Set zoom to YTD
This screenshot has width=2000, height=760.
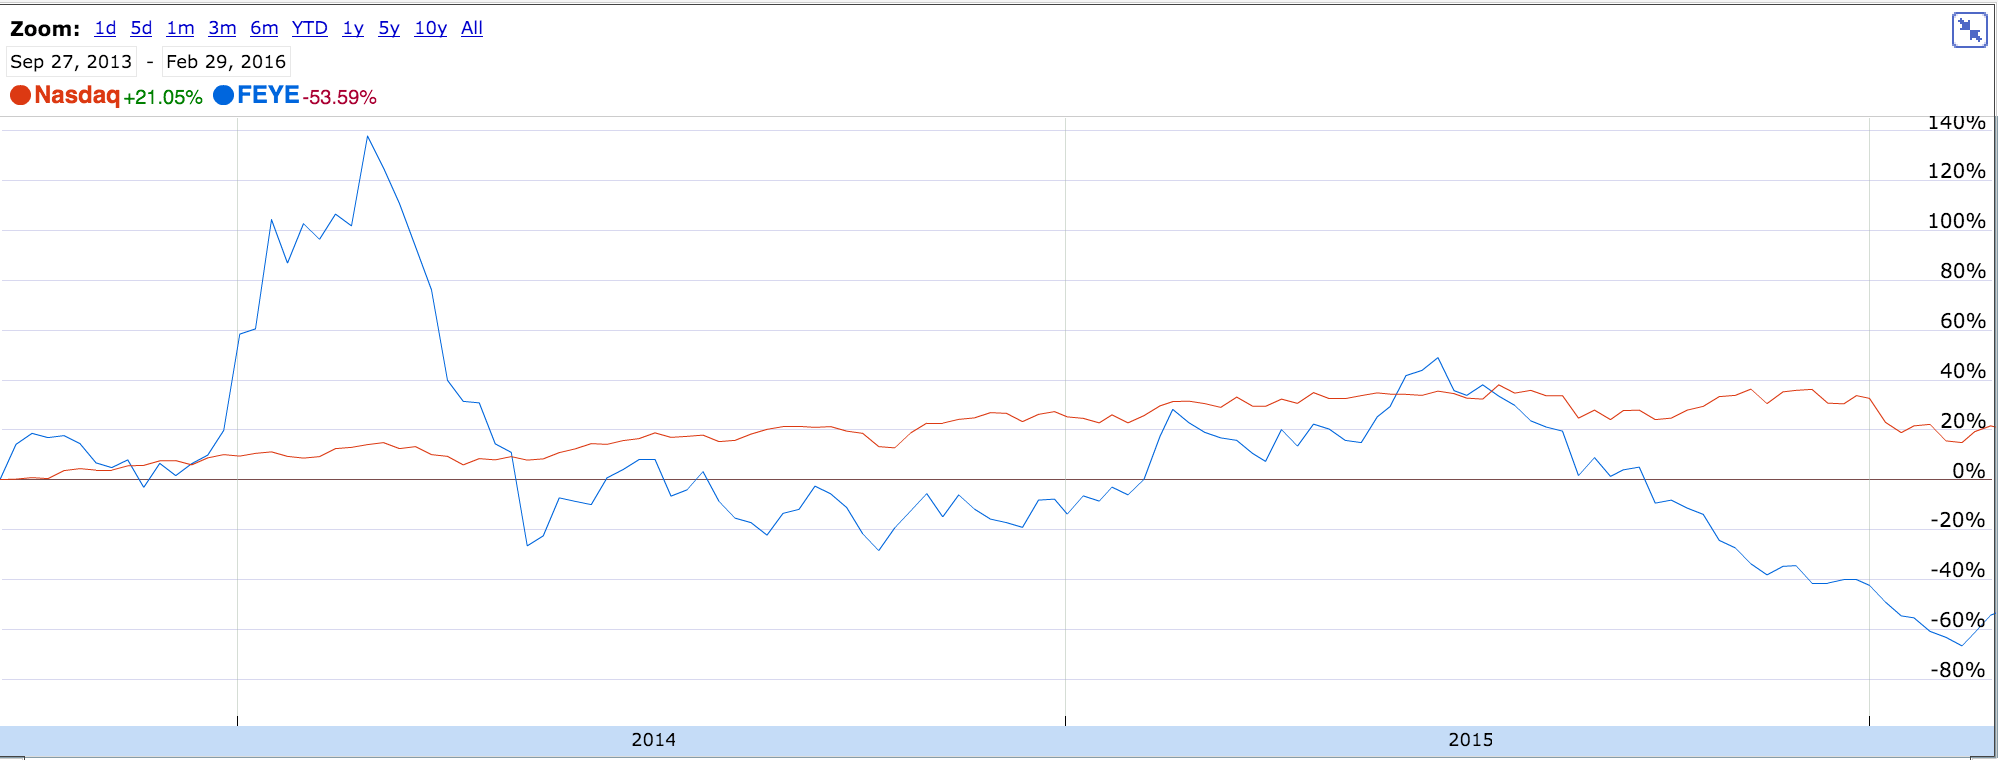click(x=310, y=28)
